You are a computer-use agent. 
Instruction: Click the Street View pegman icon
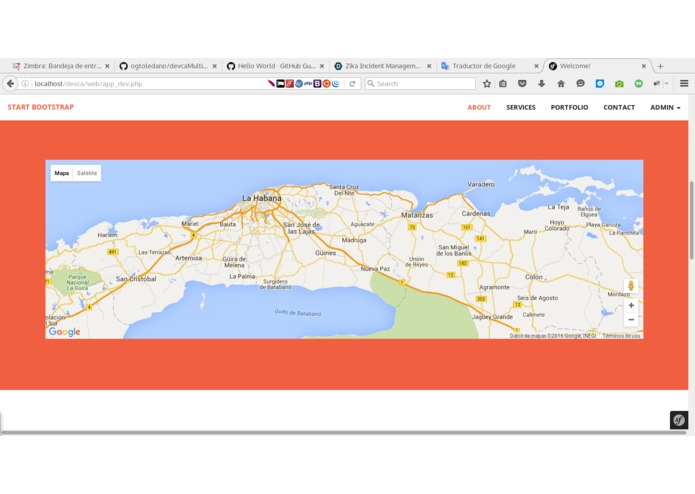tap(631, 286)
